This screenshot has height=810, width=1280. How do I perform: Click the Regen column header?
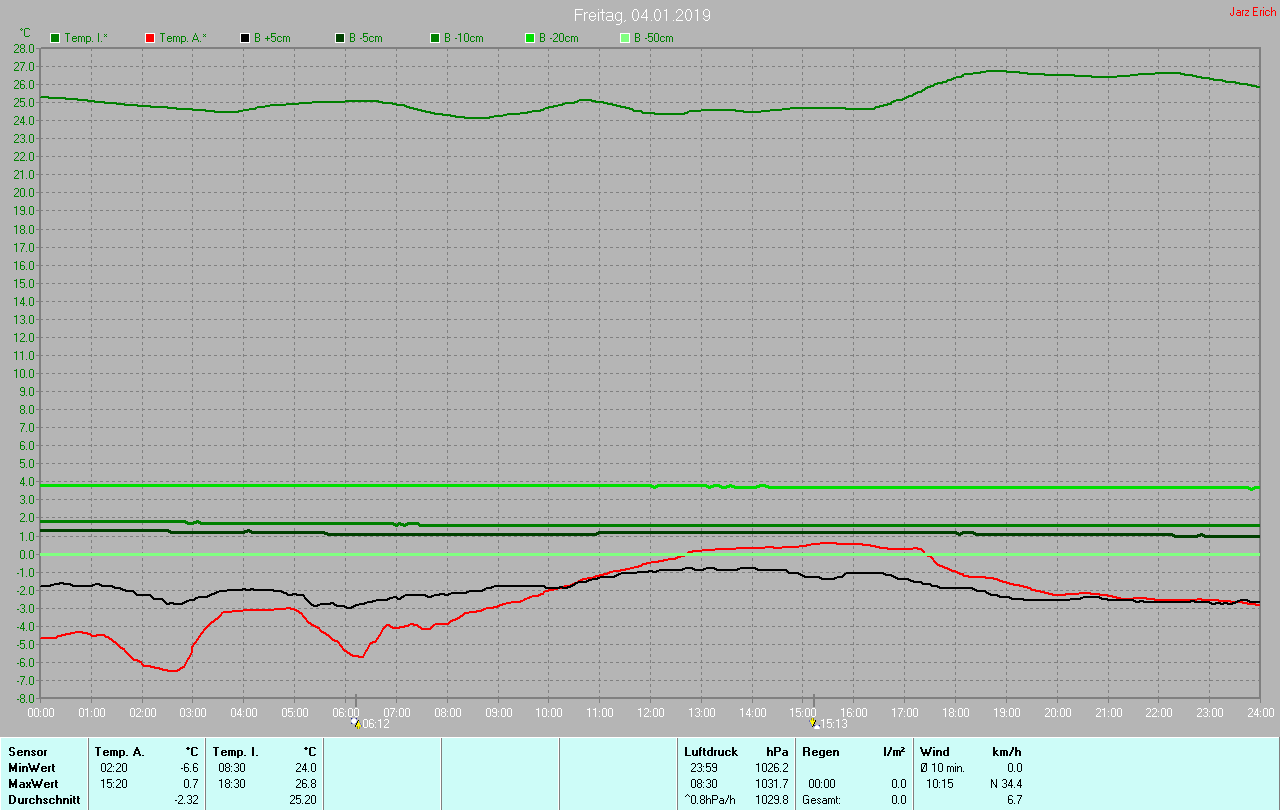pyautogui.click(x=820, y=751)
